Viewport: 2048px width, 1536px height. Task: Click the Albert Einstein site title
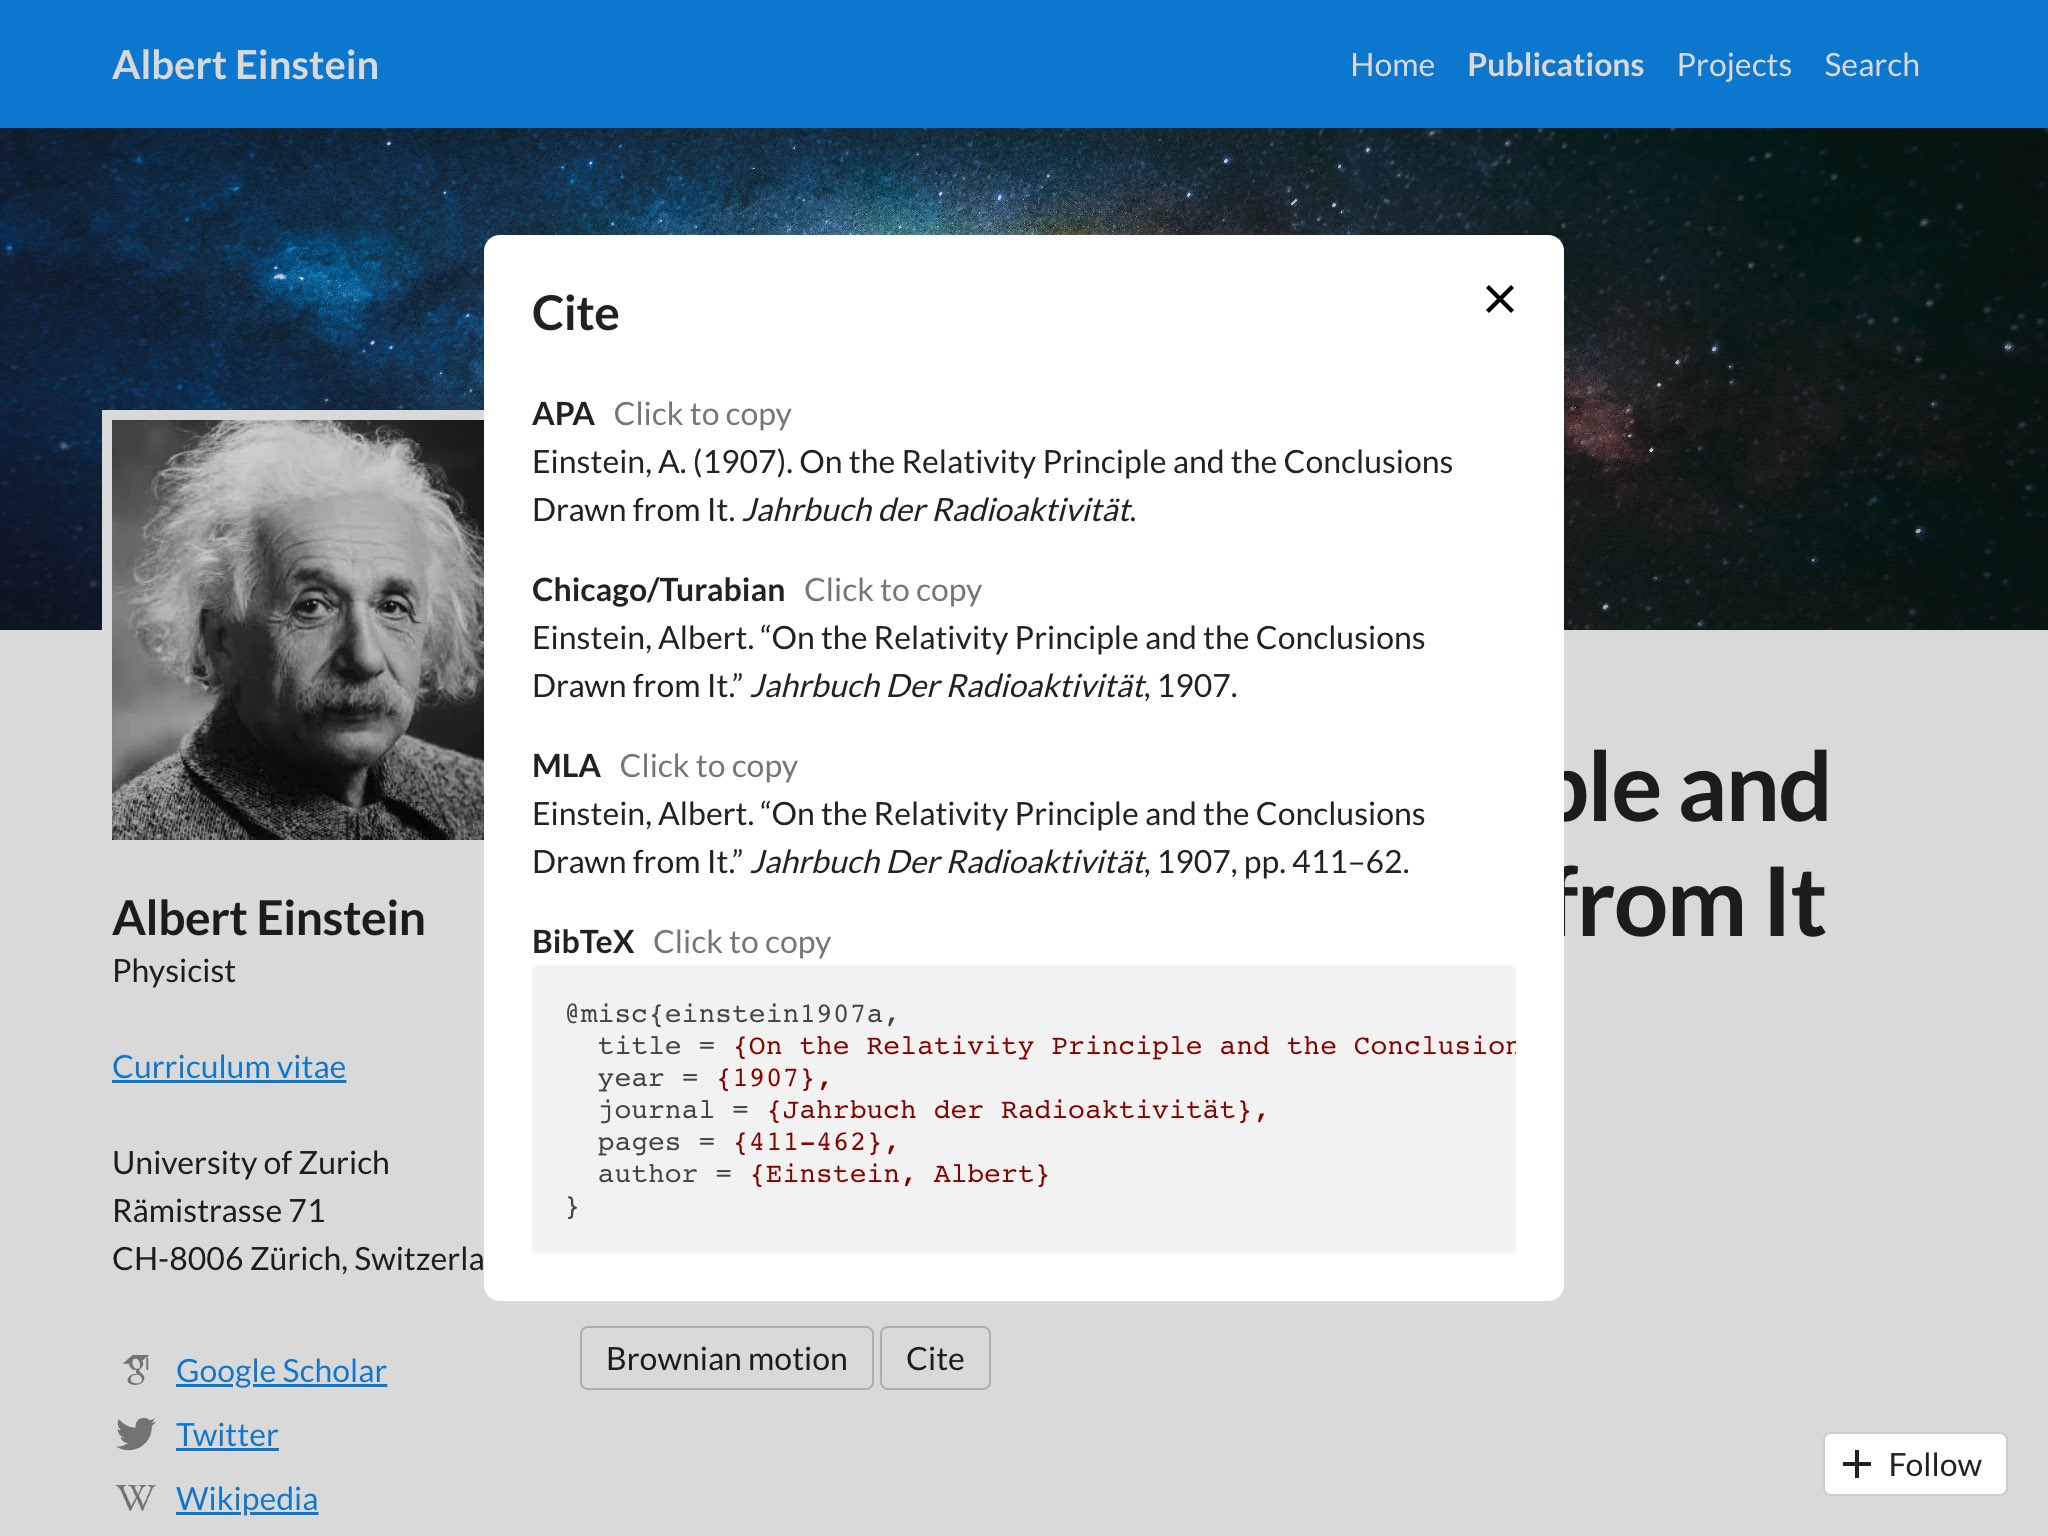(245, 65)
